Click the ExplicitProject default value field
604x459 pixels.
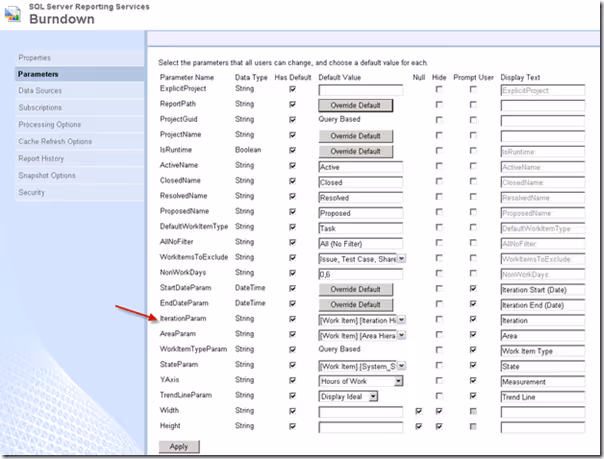point(361,90)
